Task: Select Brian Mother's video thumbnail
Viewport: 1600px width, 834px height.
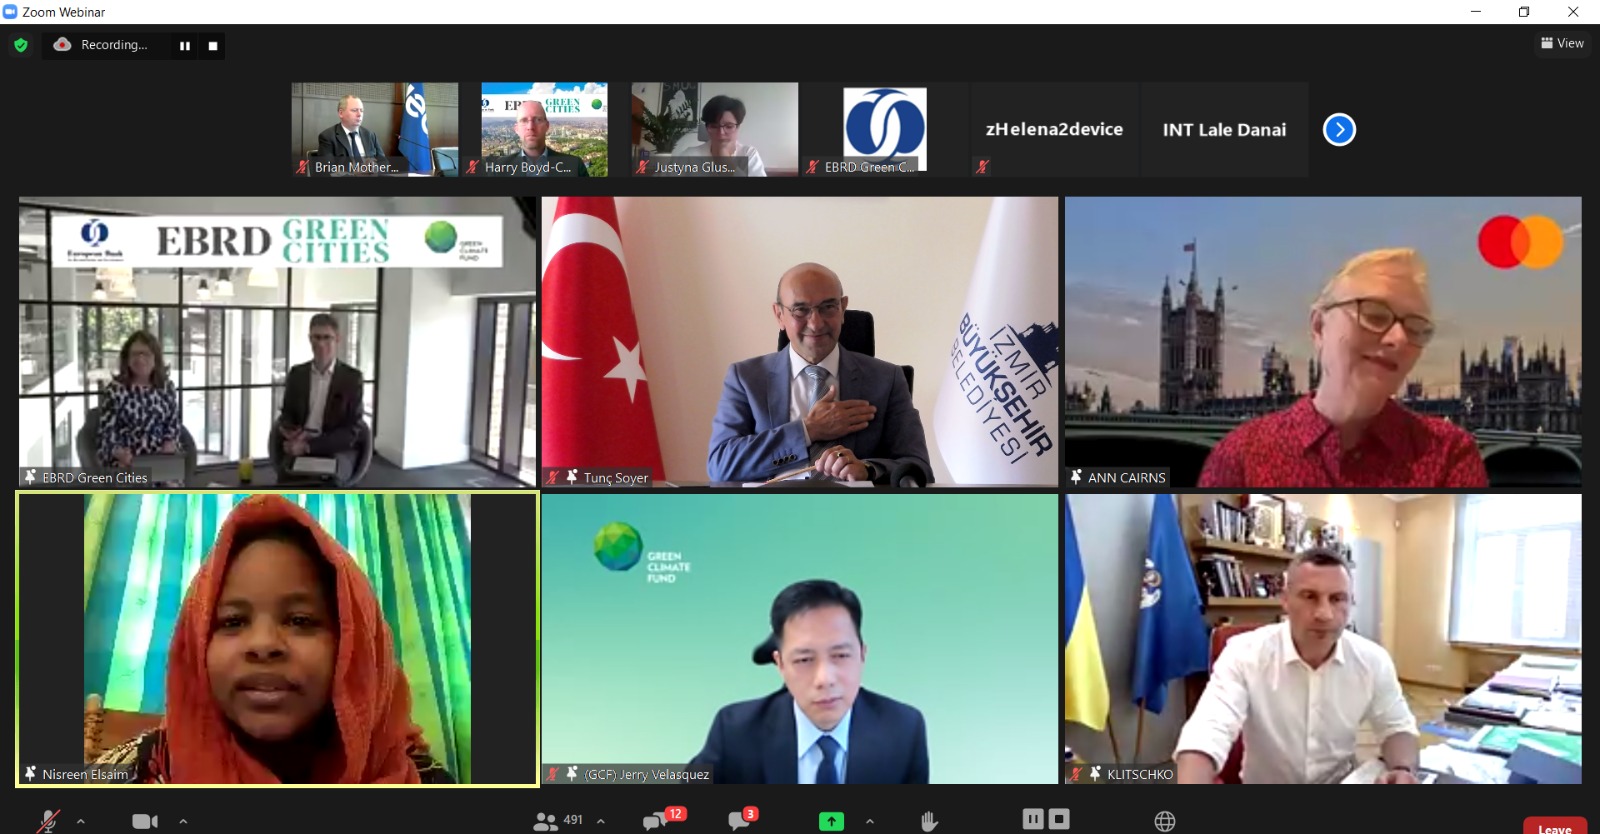Action: [375, 129]
